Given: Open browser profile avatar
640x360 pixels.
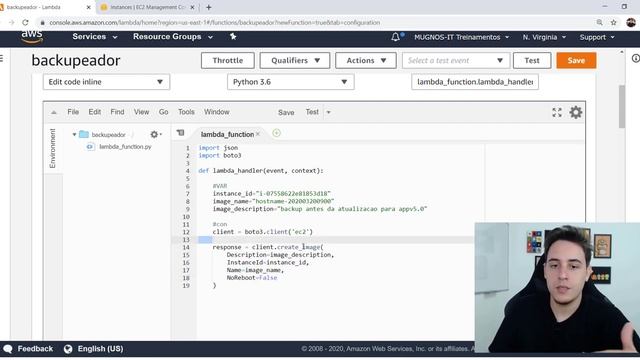Looking at the screenshot, I should click(631, 22).
